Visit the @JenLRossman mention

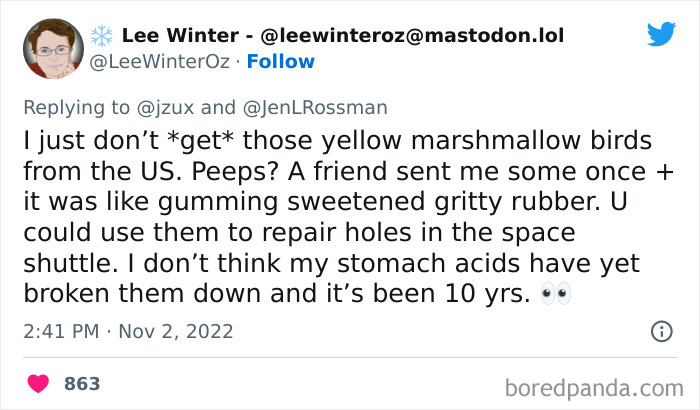tap(315, 108)
